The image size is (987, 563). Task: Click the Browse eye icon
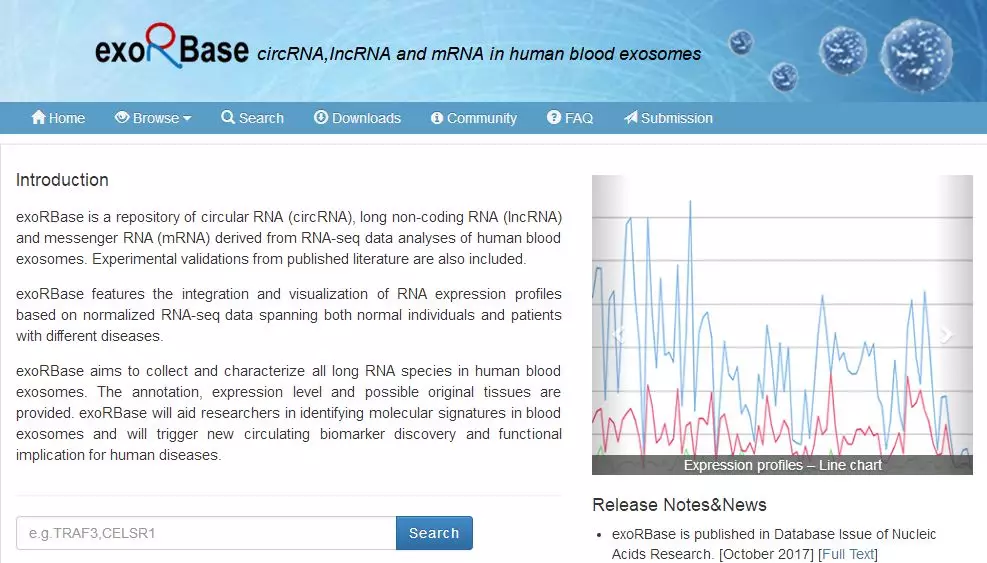pyautogui.click(x=121, y=117)
